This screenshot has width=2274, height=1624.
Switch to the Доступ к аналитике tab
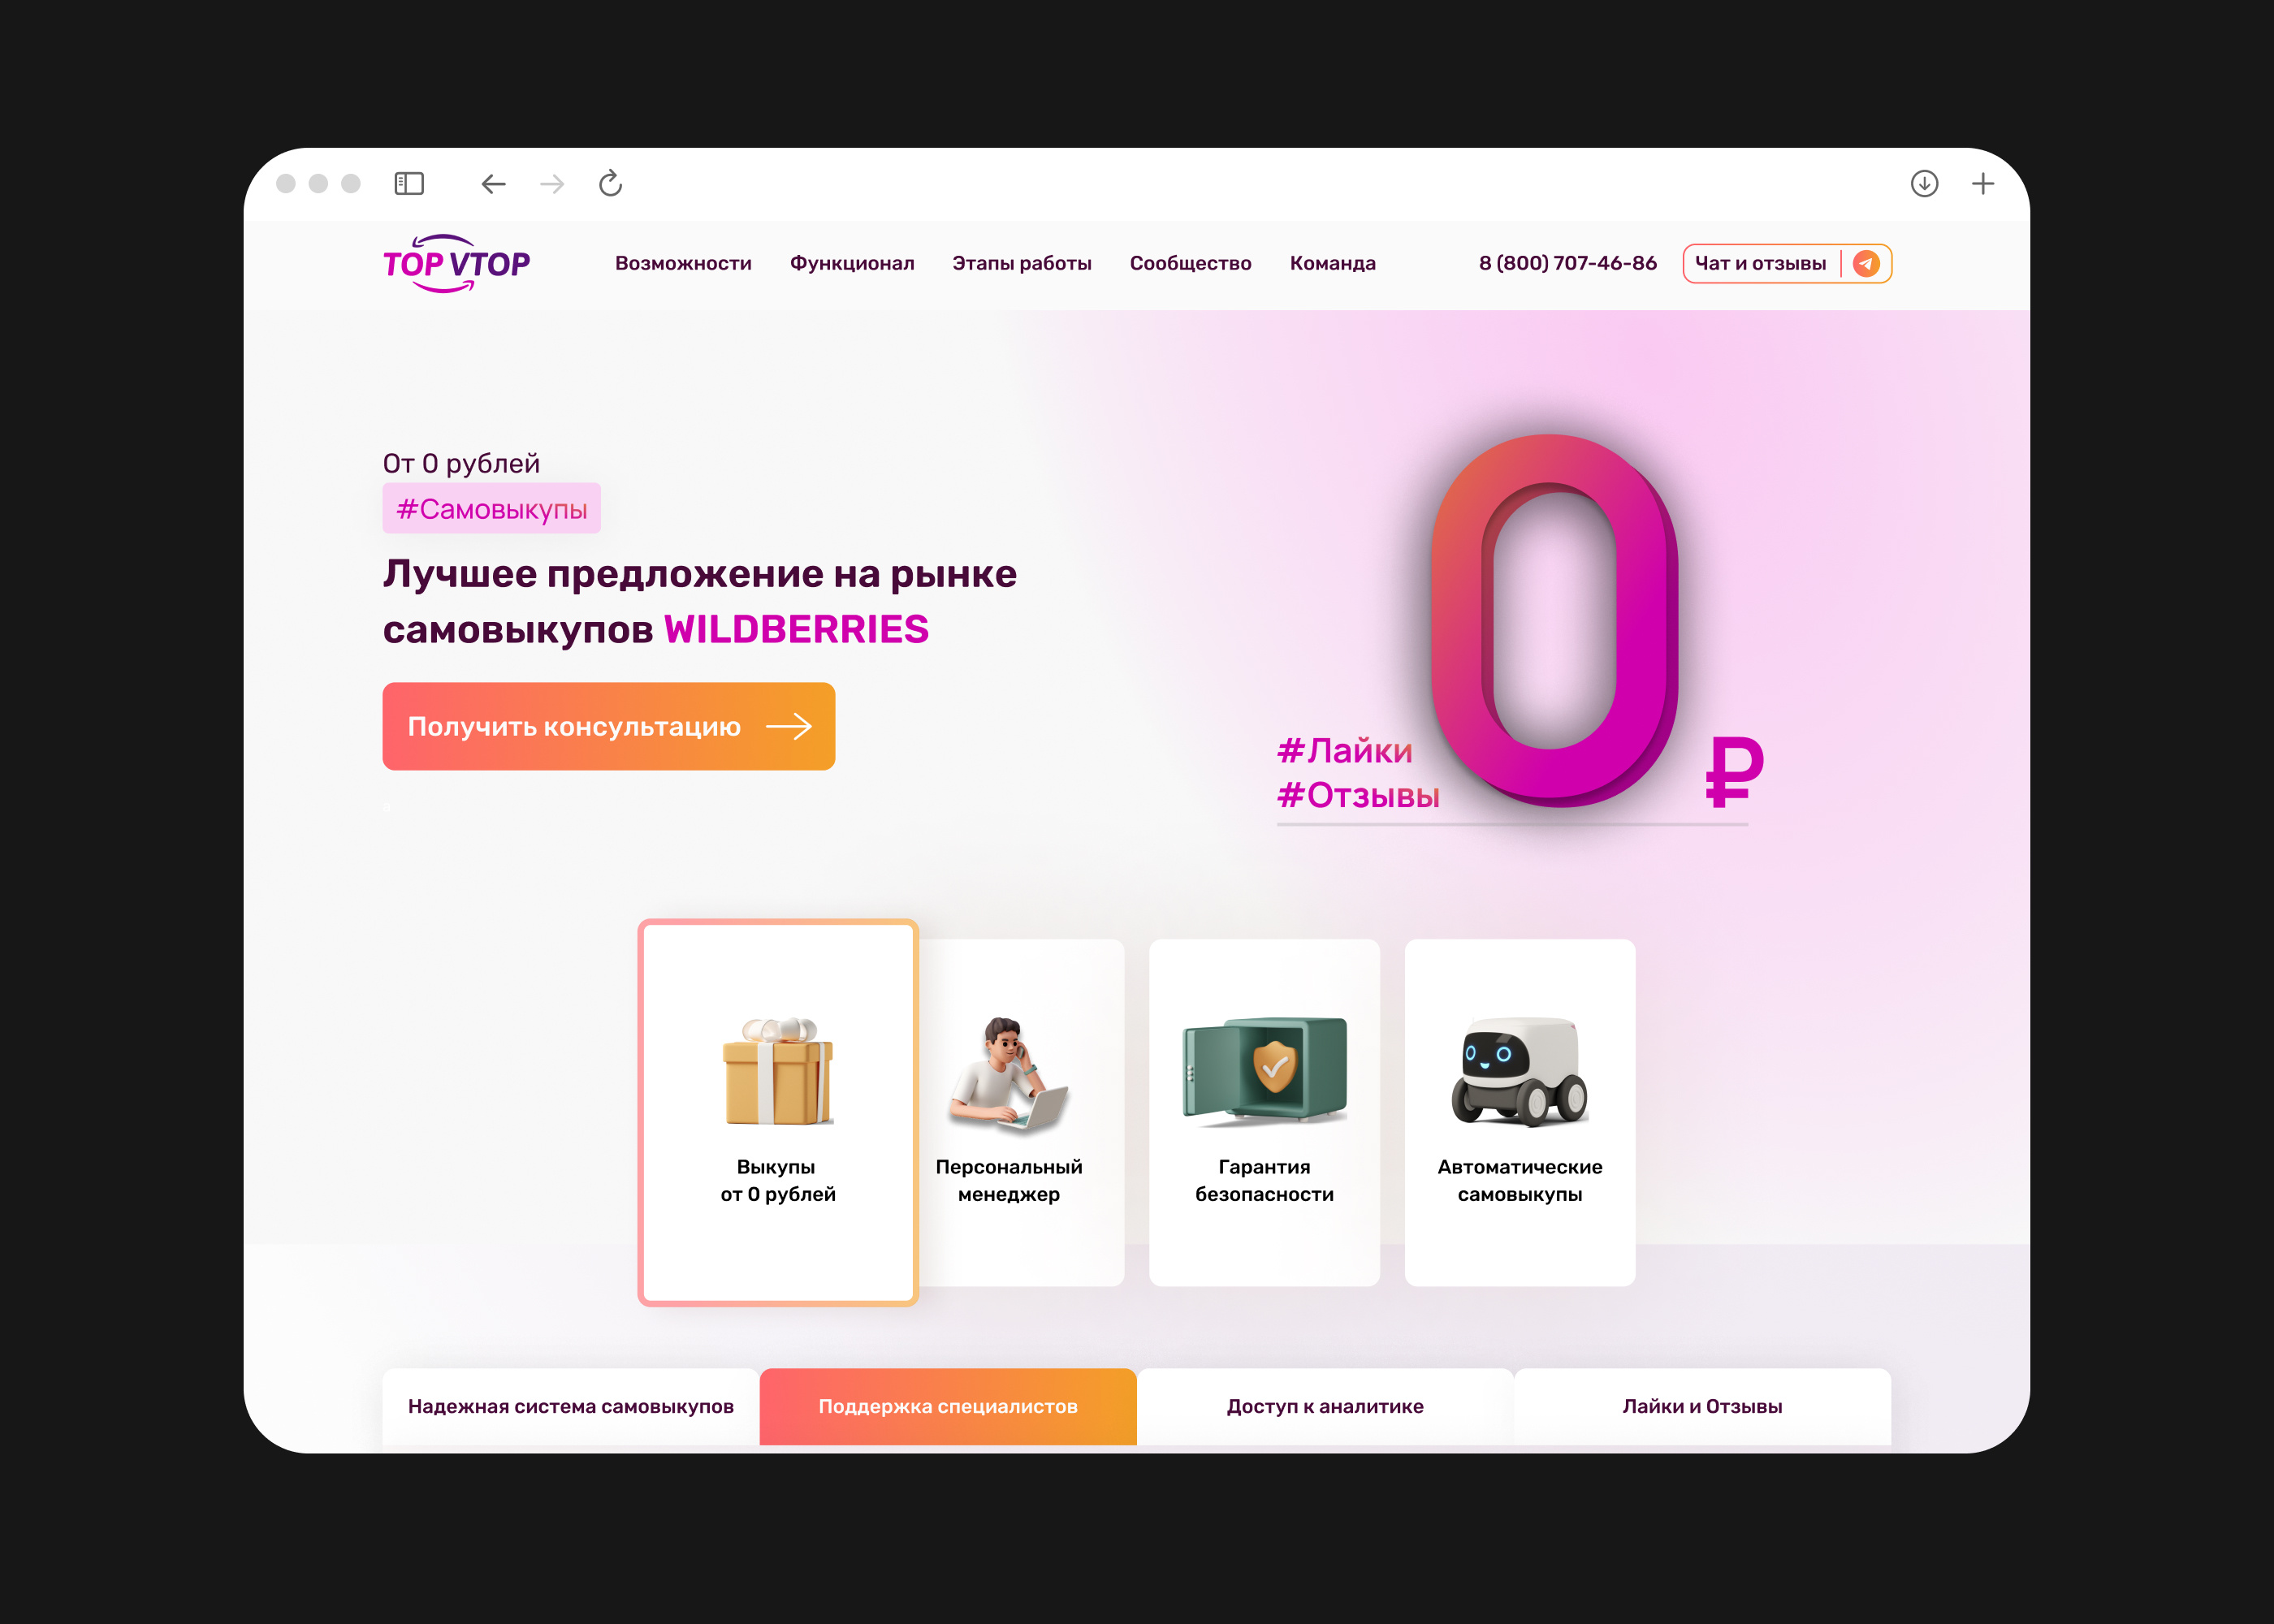(1325, 1406)
